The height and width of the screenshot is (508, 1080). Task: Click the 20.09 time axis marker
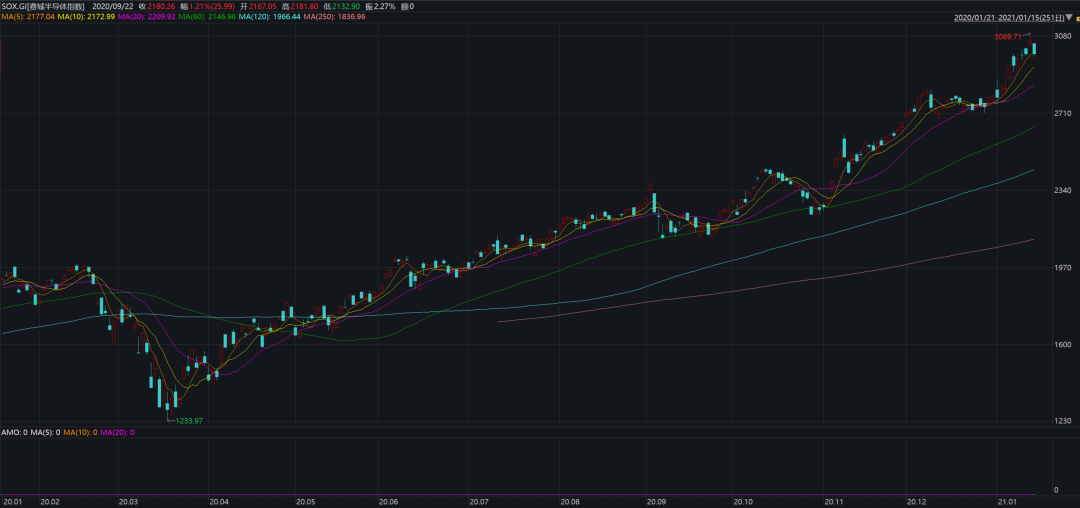(656, 502)
